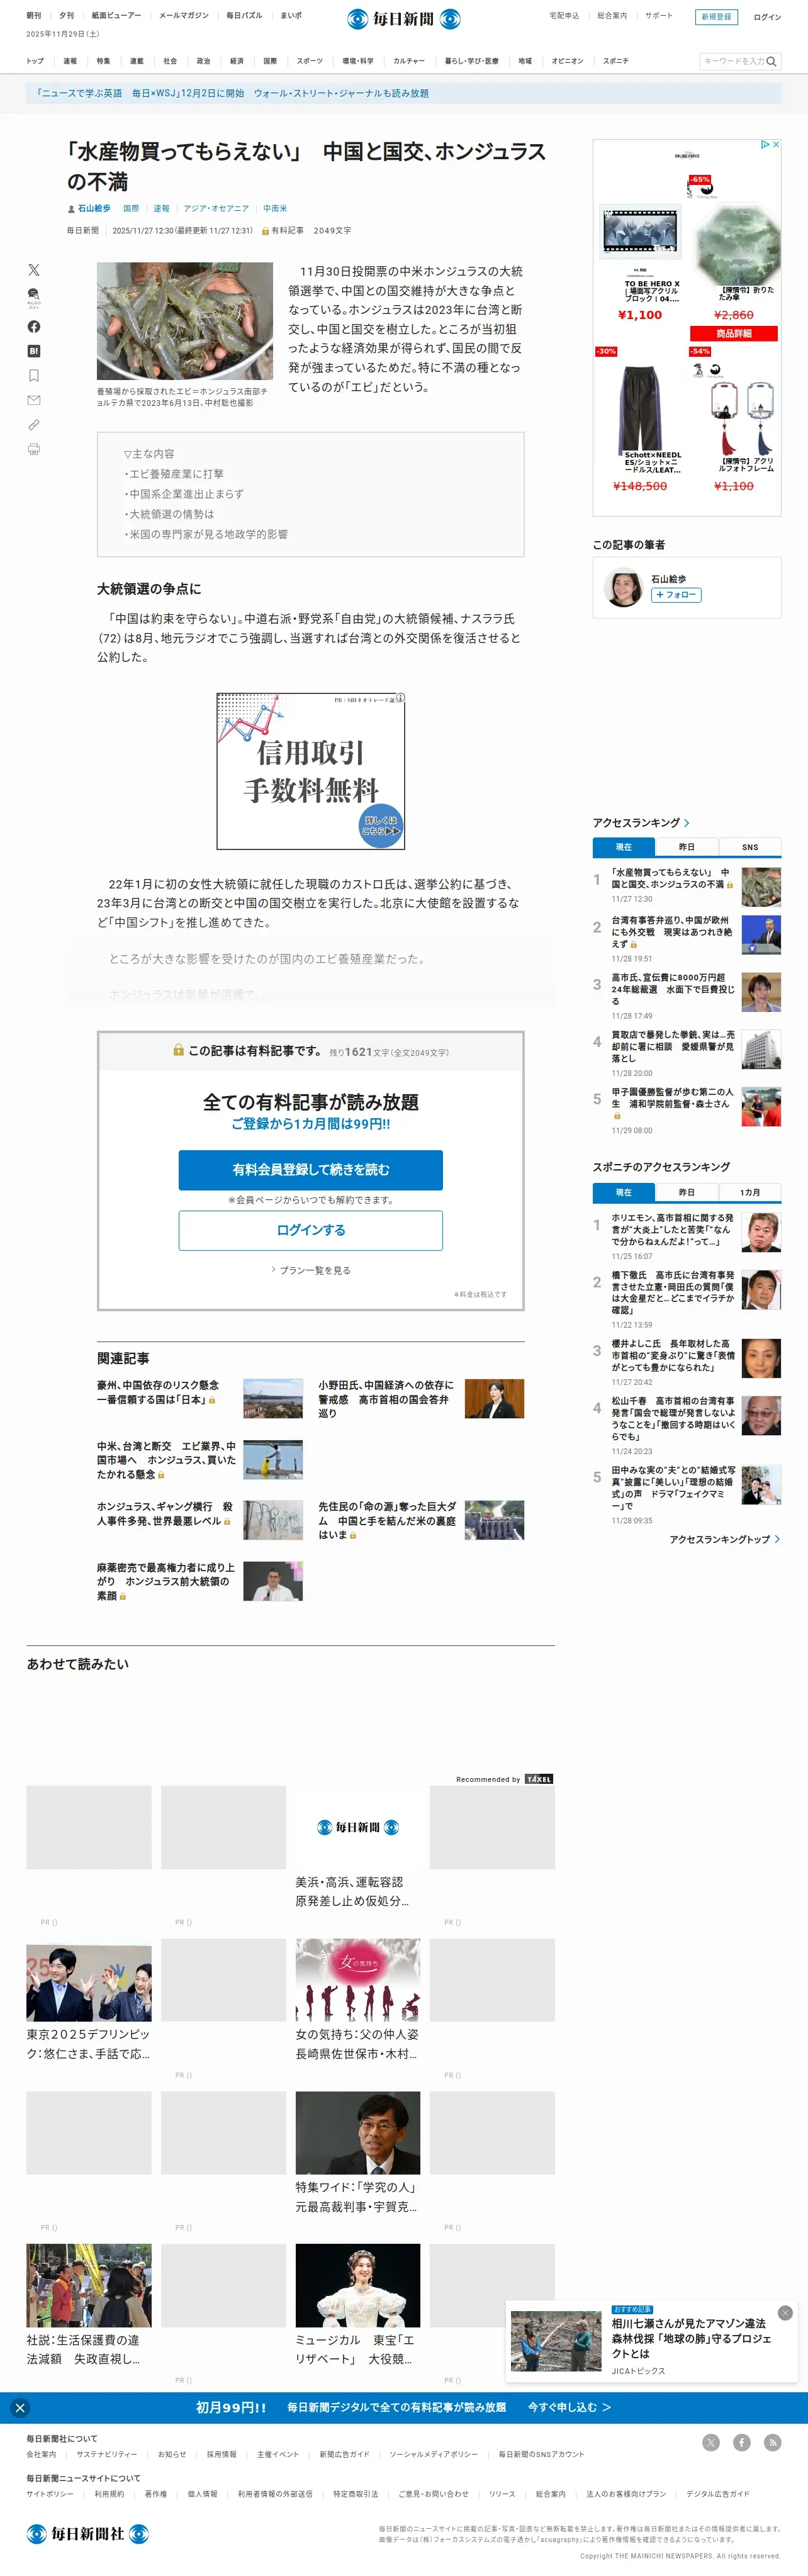Open the shrimp photo at article top

(185, 321)
